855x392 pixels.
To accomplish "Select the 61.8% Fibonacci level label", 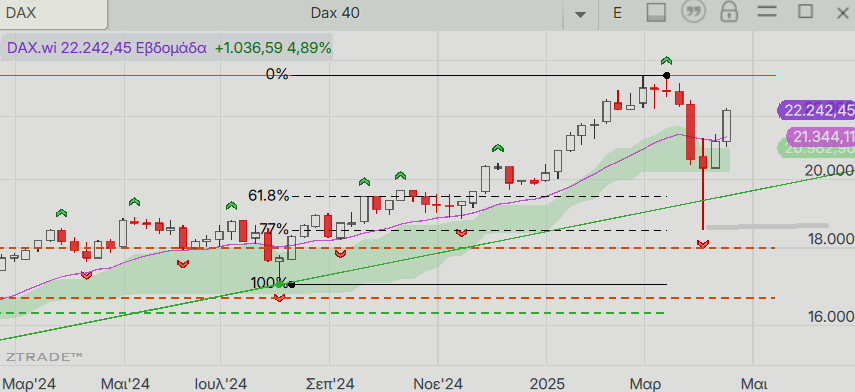I will point(268,195).
